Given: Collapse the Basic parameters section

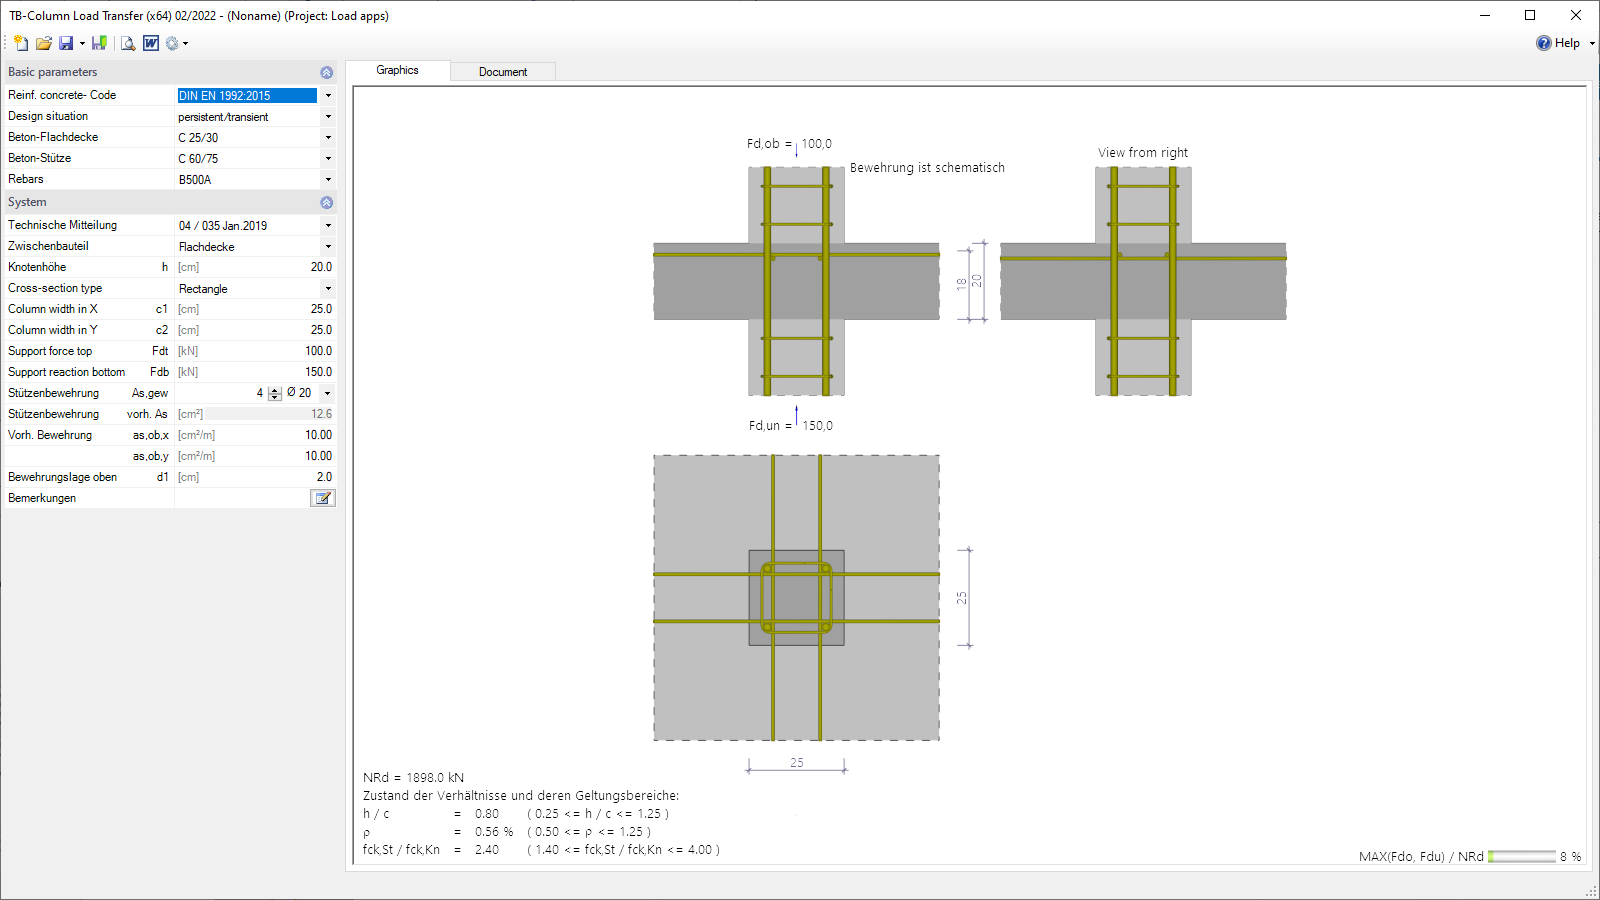Looking at the screenshot, I should coord(326,72).
